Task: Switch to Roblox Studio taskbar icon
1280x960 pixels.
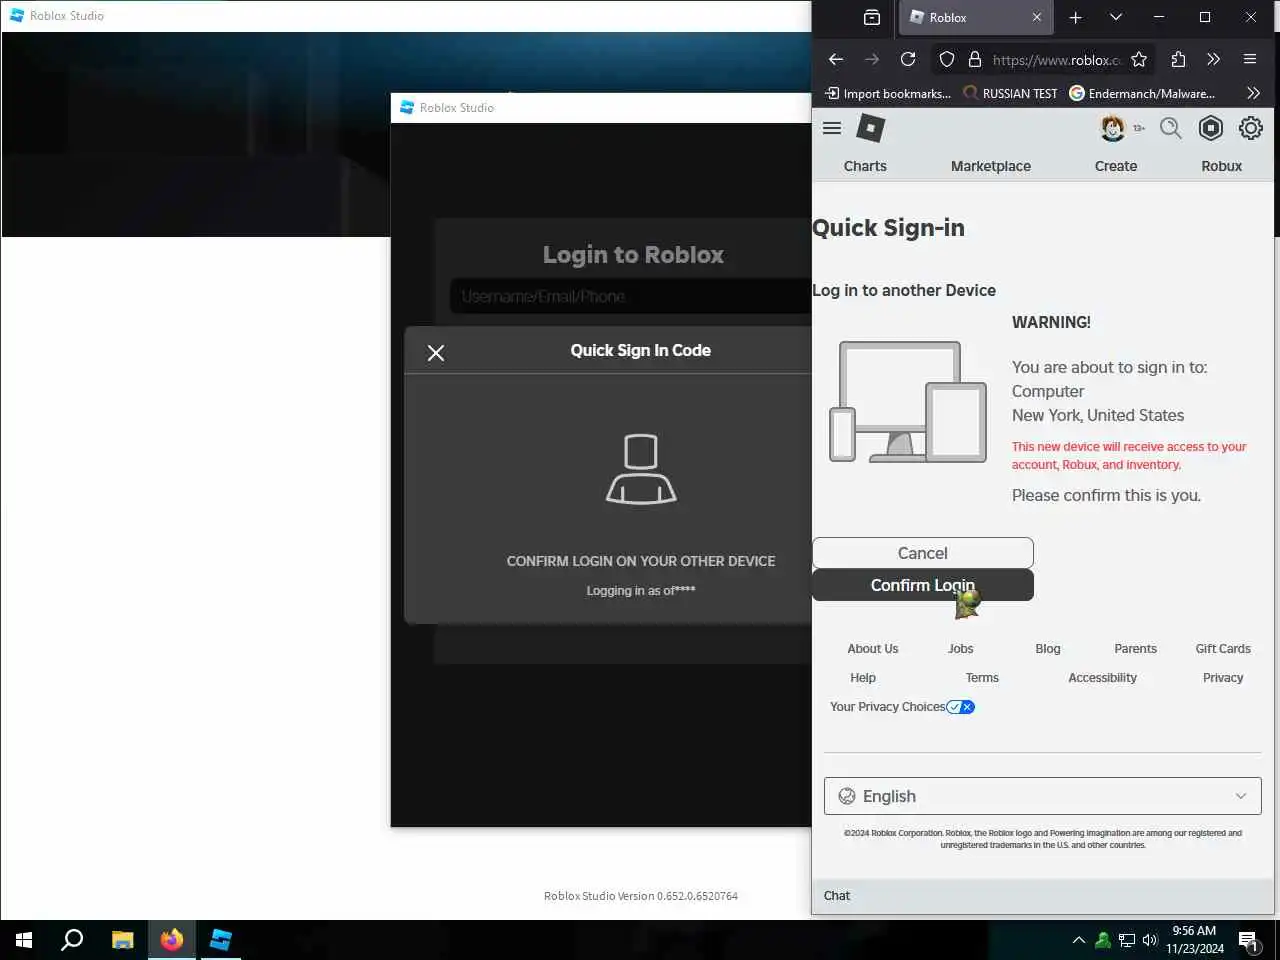Action: pyautogui.click(x=220, y=940)
